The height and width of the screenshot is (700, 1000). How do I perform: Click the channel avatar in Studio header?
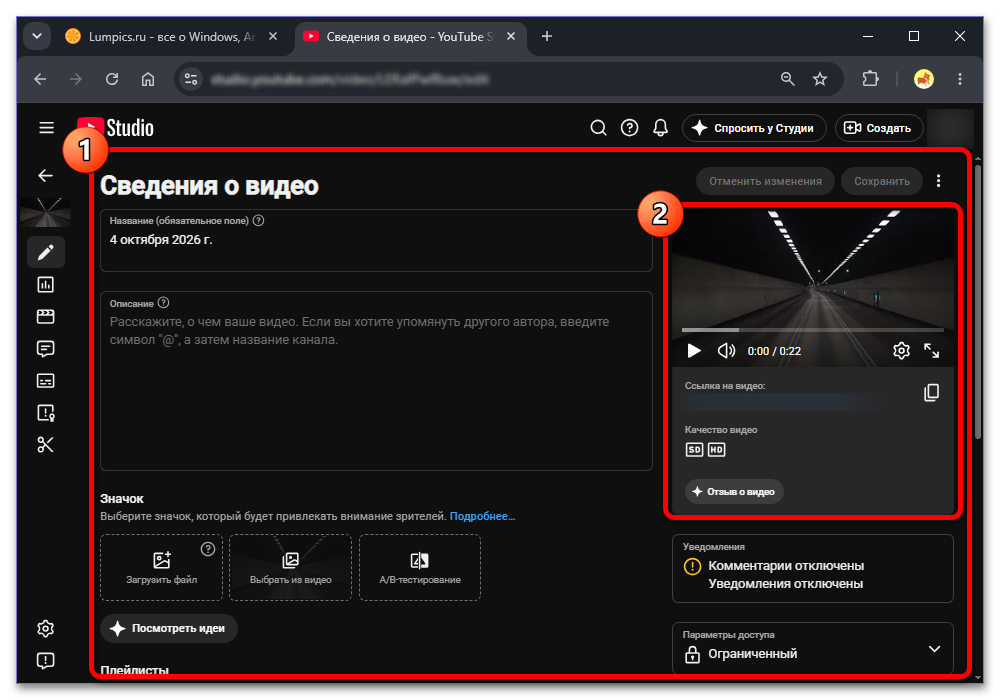(950, 128)
